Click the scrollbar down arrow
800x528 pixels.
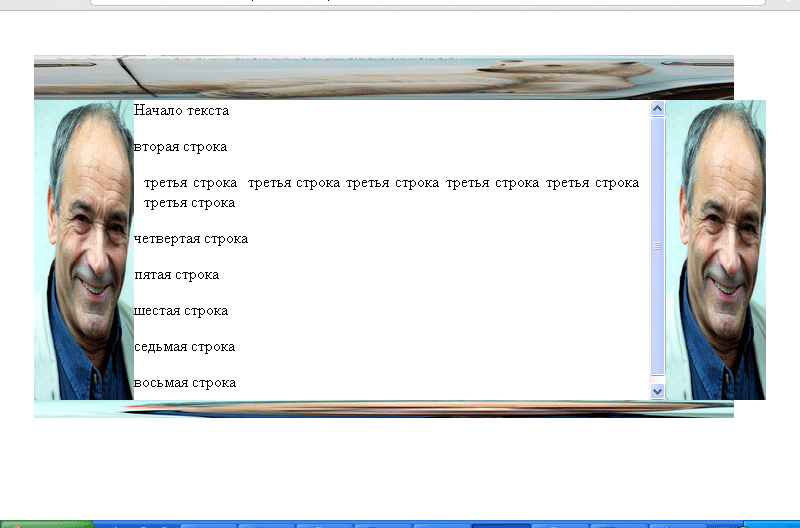coord(657,391)
